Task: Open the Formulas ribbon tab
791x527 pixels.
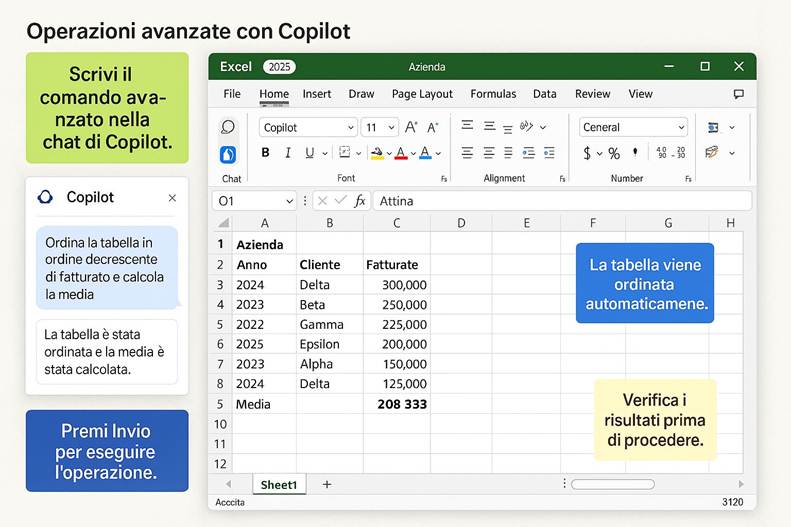Action: (493, 94)
